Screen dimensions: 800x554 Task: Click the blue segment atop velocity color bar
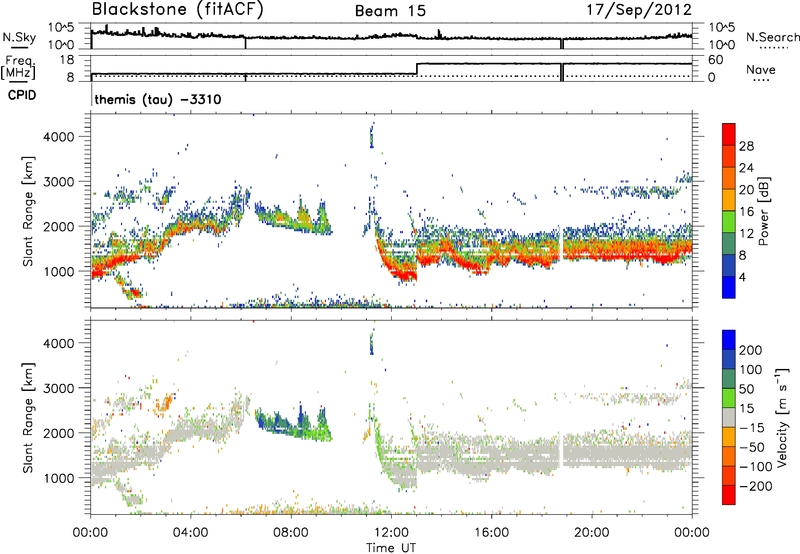[x=729, y=340]
